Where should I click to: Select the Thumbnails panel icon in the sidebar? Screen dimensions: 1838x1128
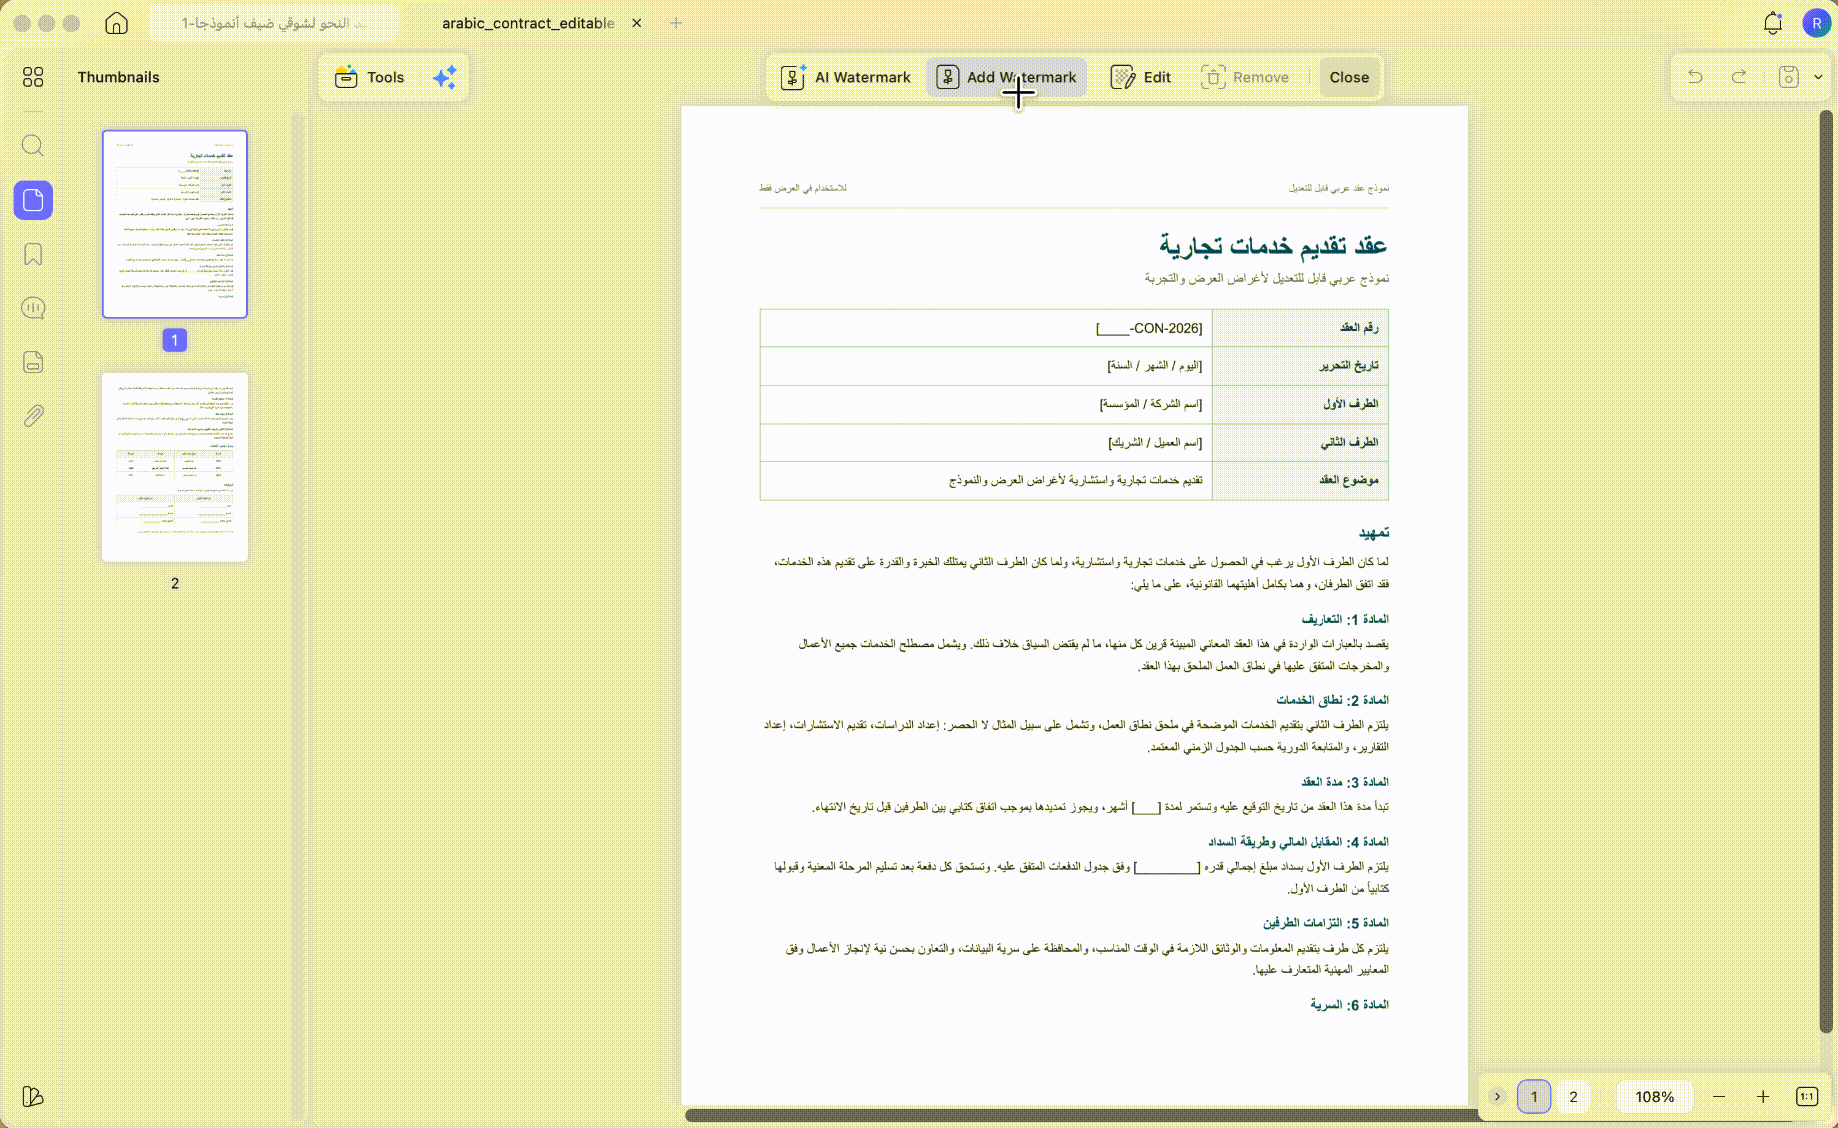(33, 200)
